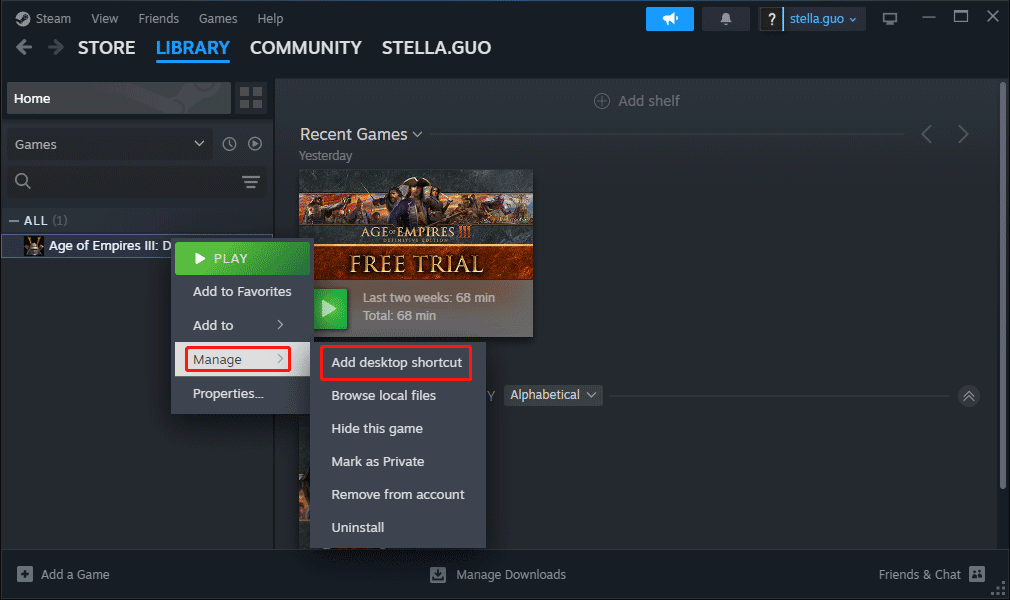Open Manage Downloads
The height and width of the screenshot is (600, 1010).
tap(511, 574)
